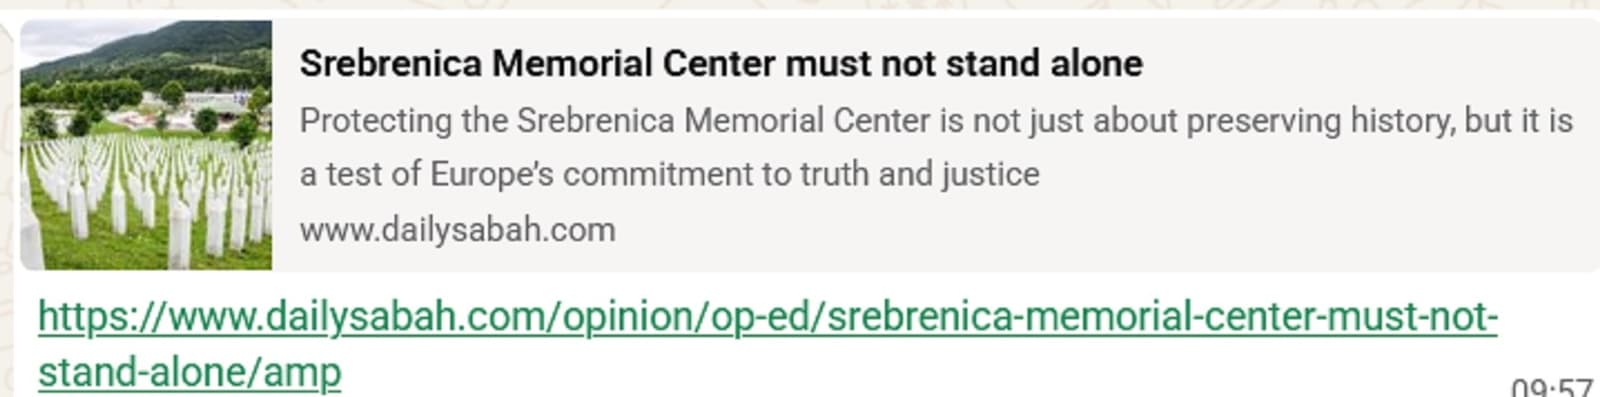
Task: Select the www.dailysabah.com domain label
Action: (x=457, y=230)
